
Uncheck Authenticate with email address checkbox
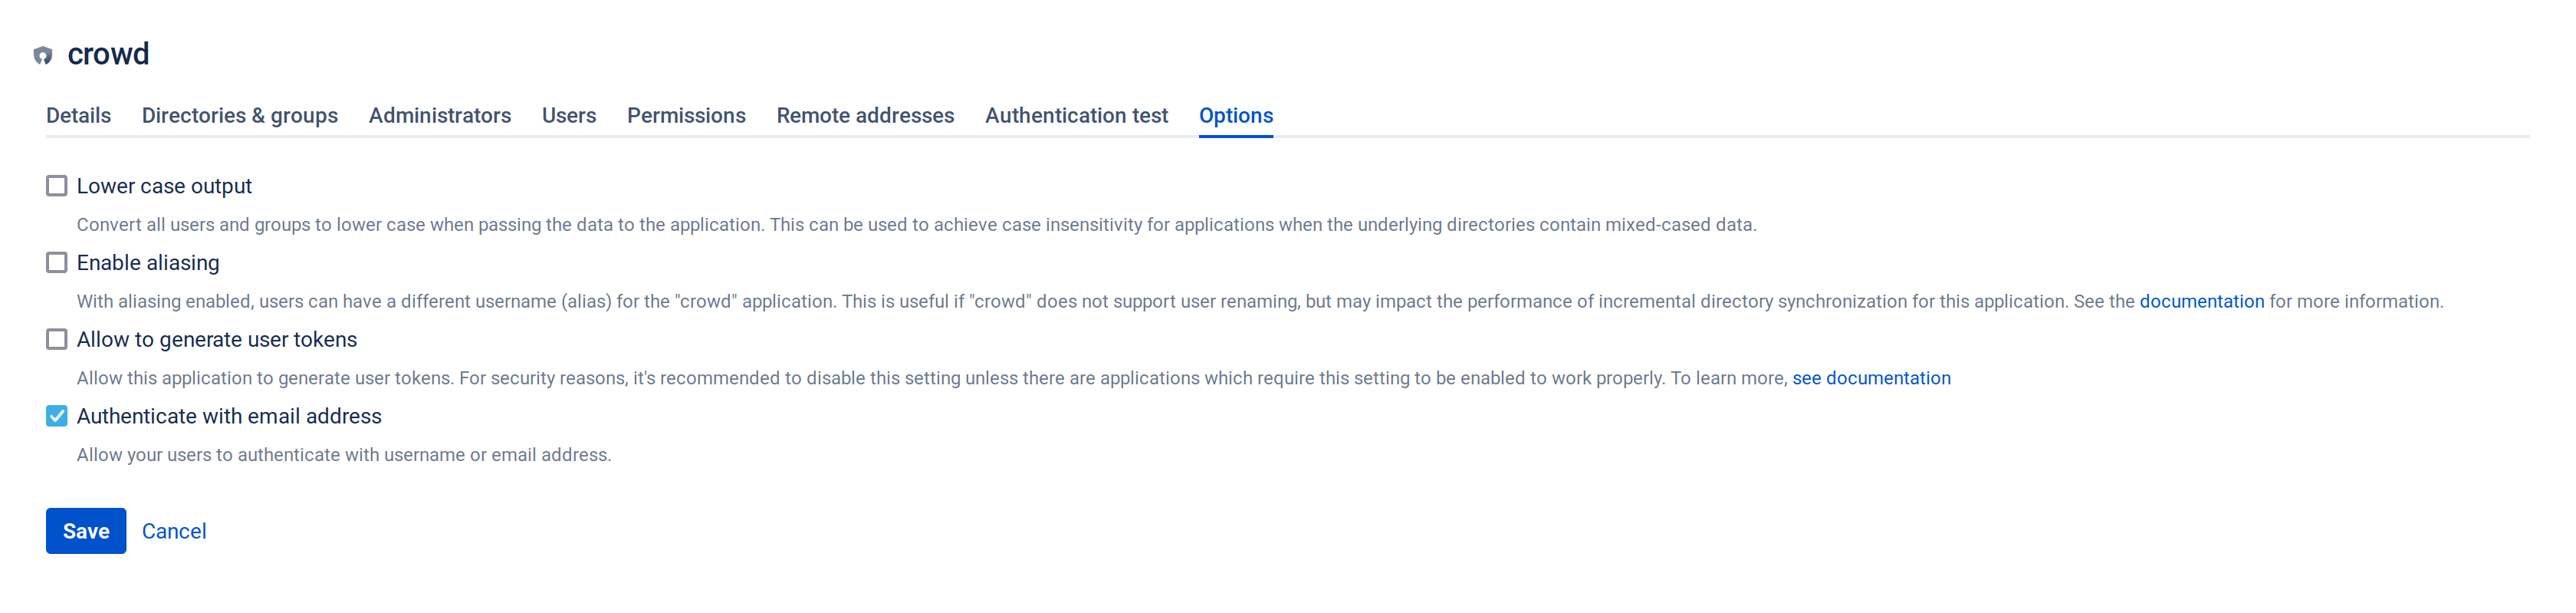[x=57, y=416]
